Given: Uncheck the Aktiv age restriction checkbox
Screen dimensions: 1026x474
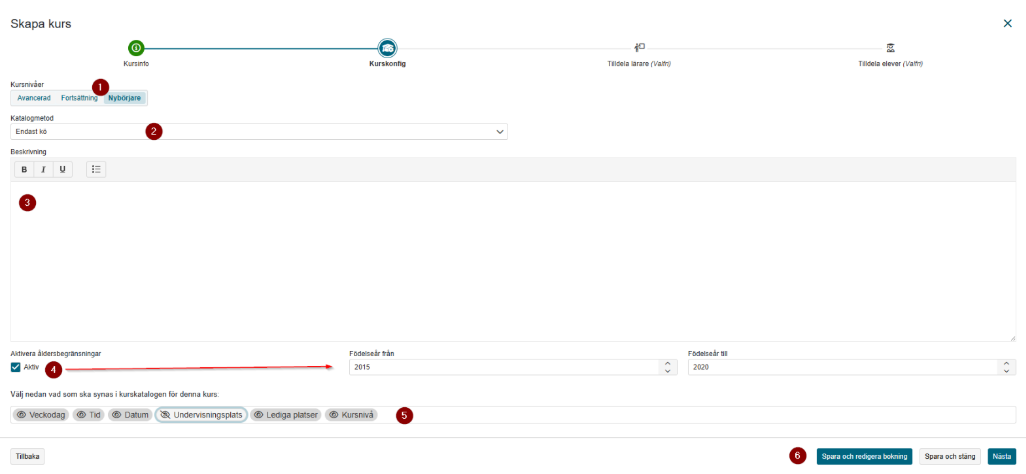Looking at the screenshot, I should point(16,367).
